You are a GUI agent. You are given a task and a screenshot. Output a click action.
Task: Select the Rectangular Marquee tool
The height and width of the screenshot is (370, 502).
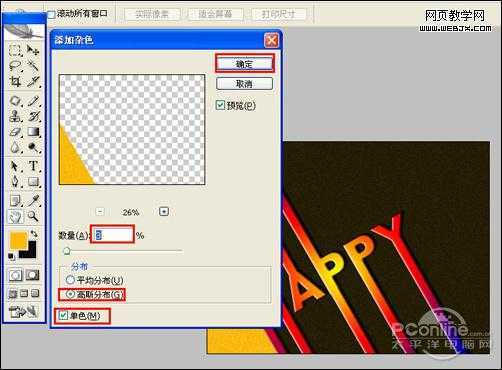(x=15, y=50)
